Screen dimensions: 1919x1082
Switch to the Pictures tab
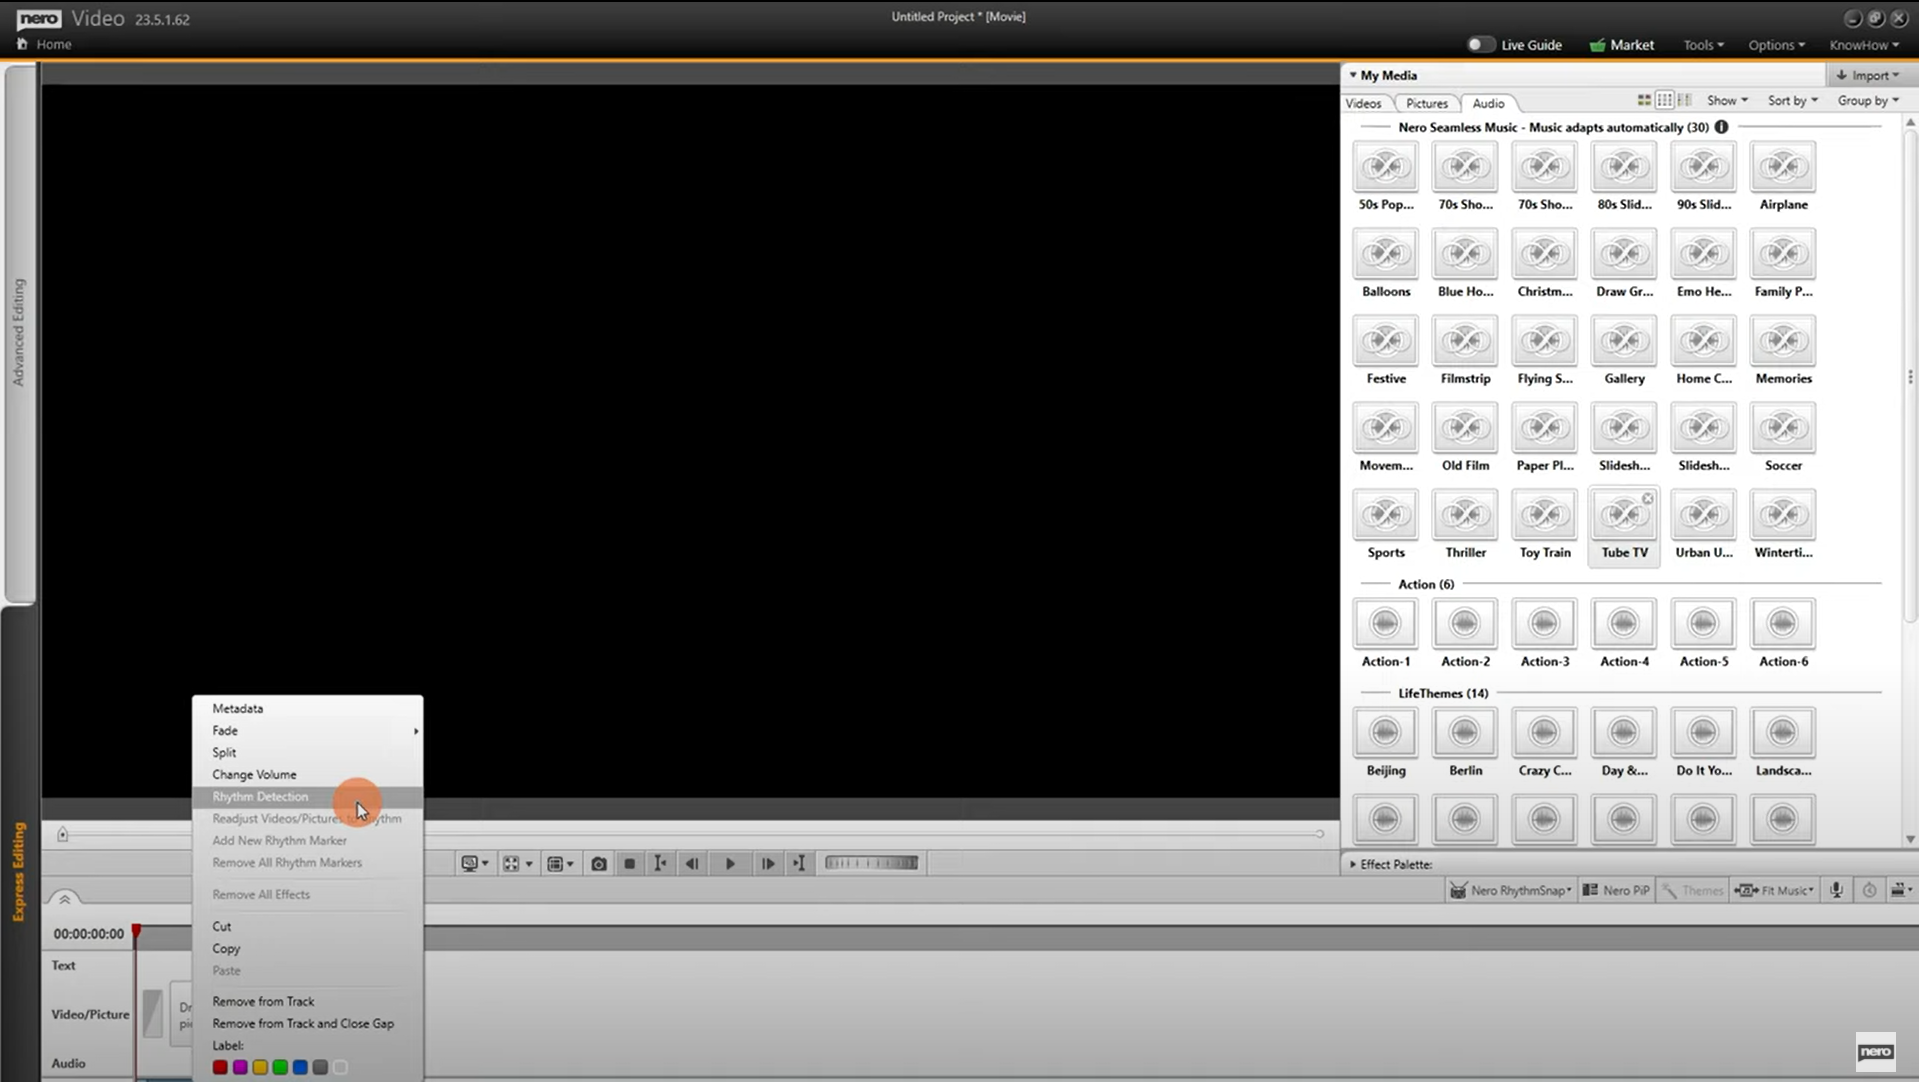click(1426, 103)
